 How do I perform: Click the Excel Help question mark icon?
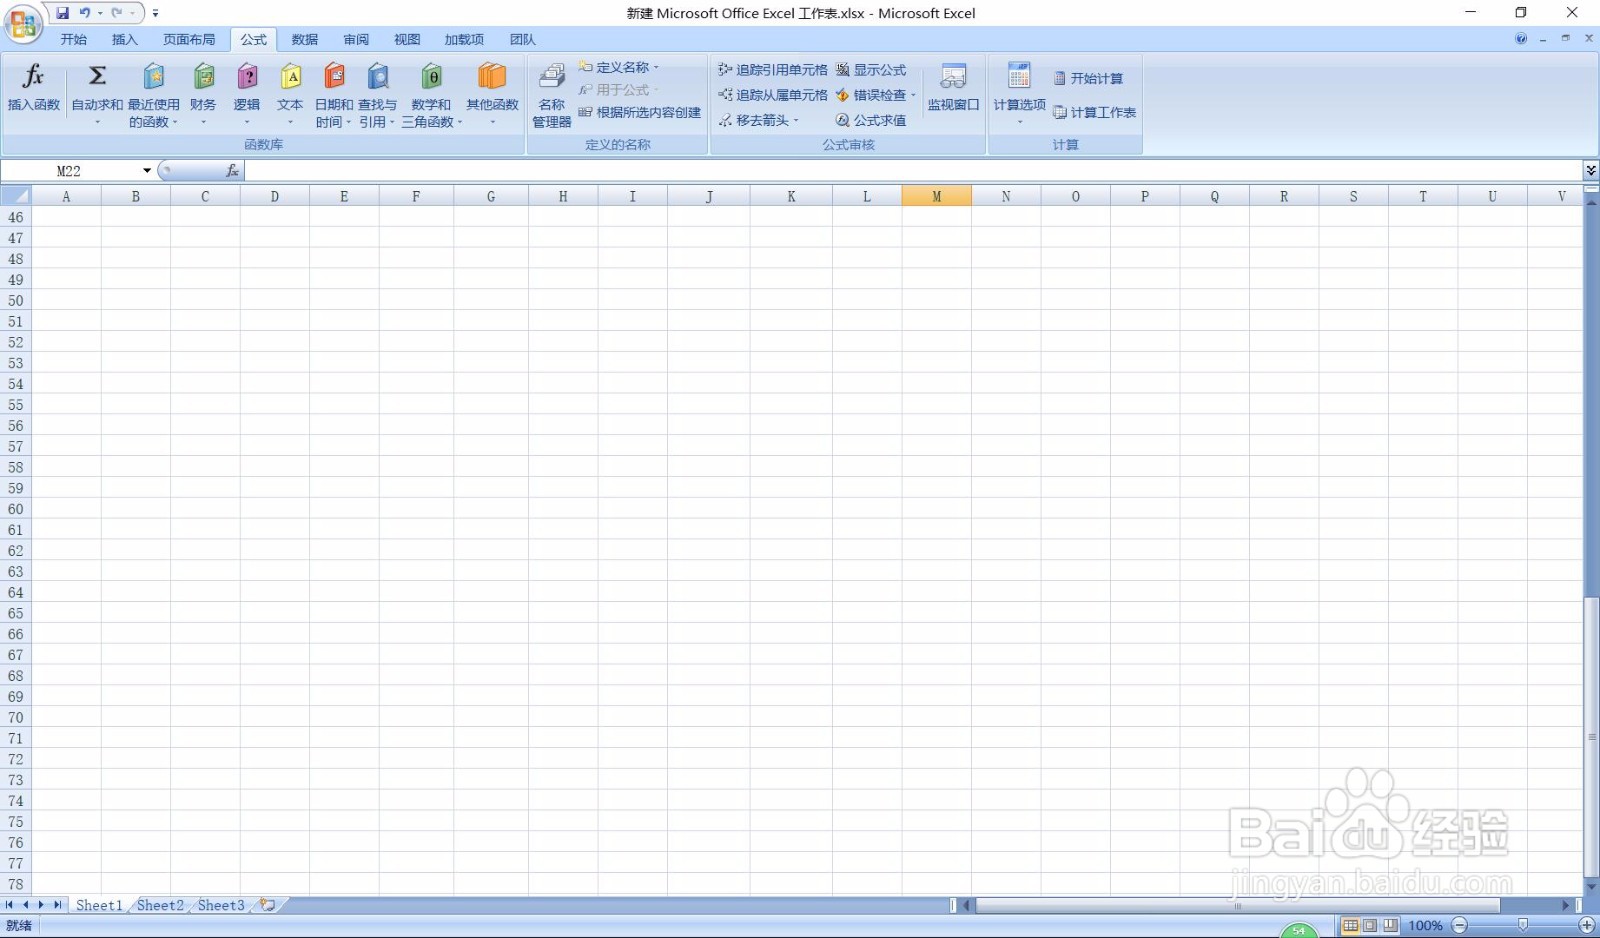[1521, 39]
